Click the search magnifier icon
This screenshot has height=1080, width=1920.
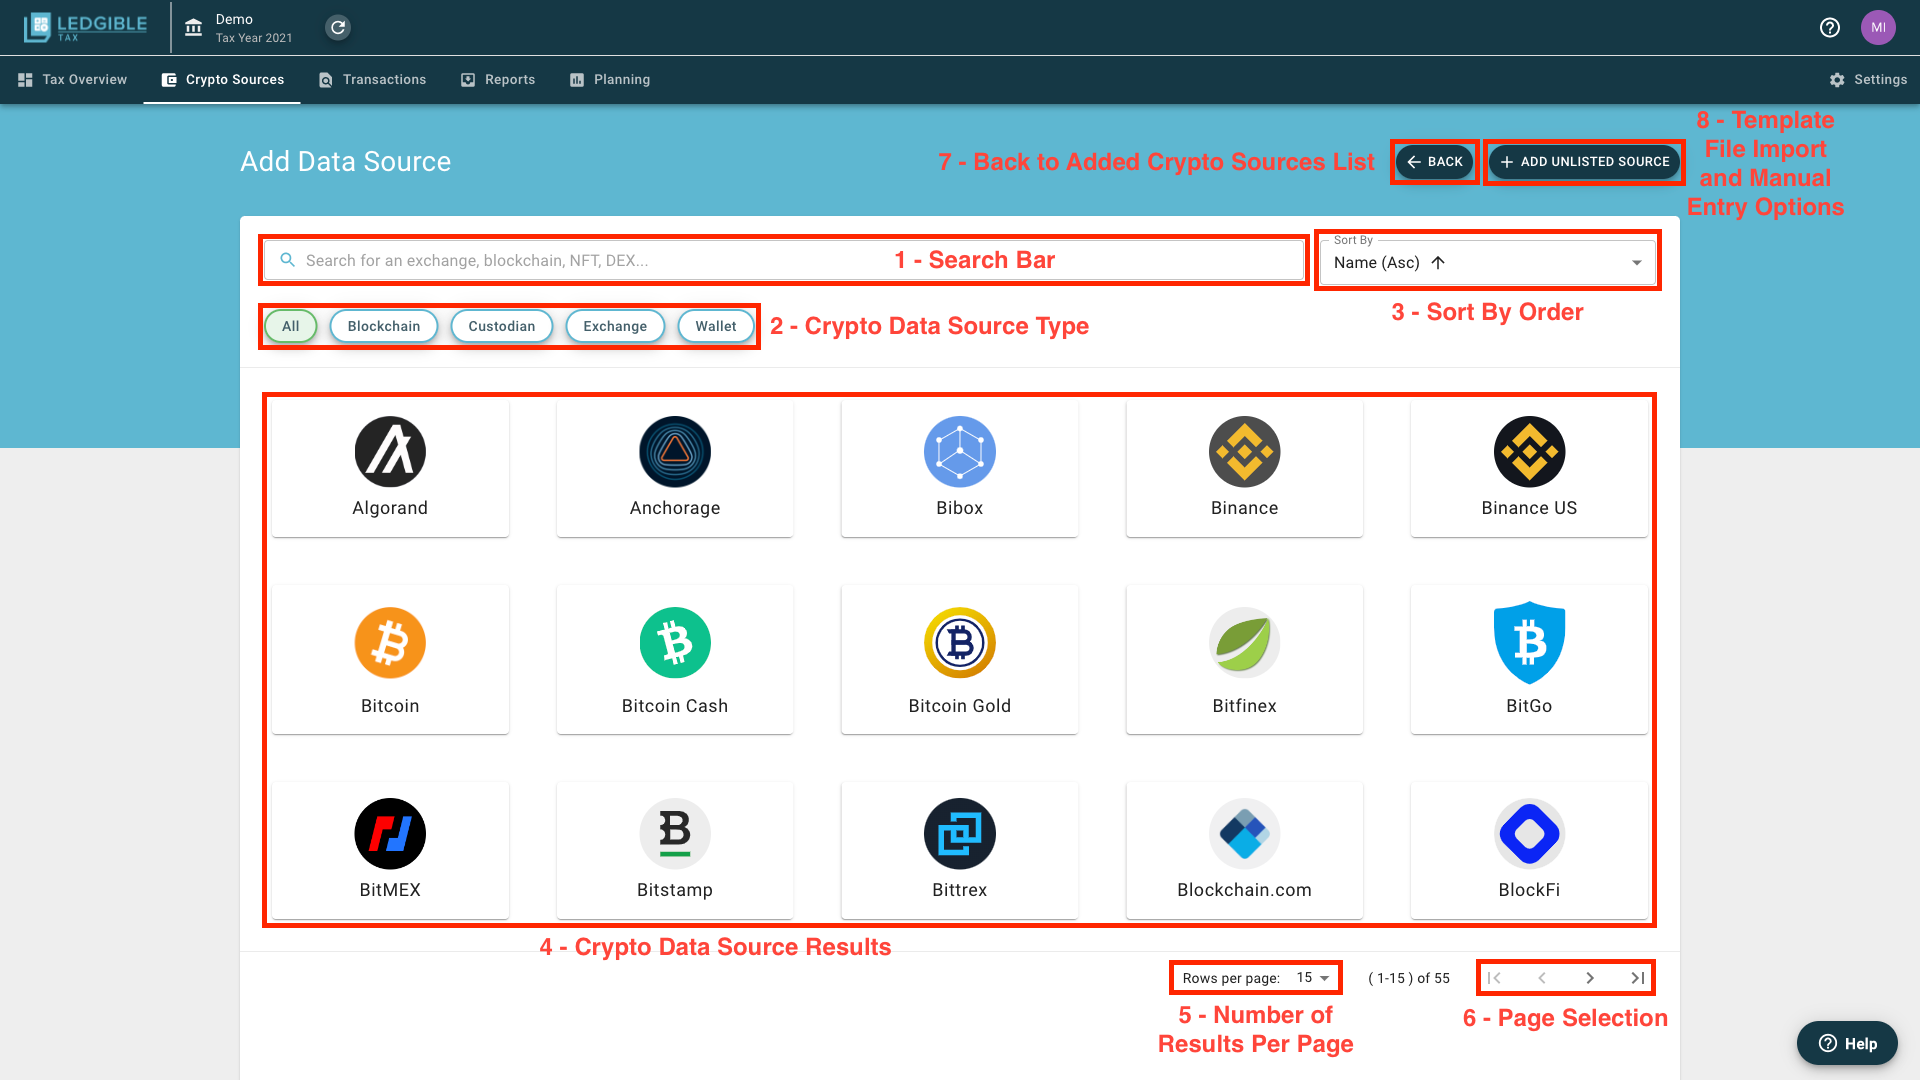(288, 260)
